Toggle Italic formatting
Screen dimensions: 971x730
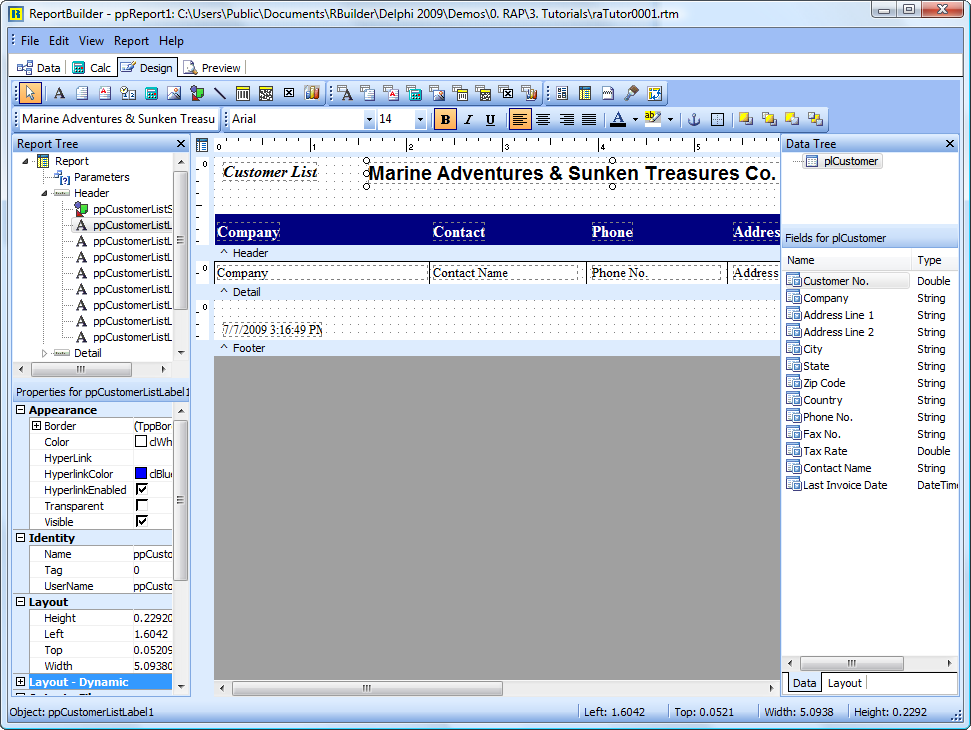click(x=468, y=119)
